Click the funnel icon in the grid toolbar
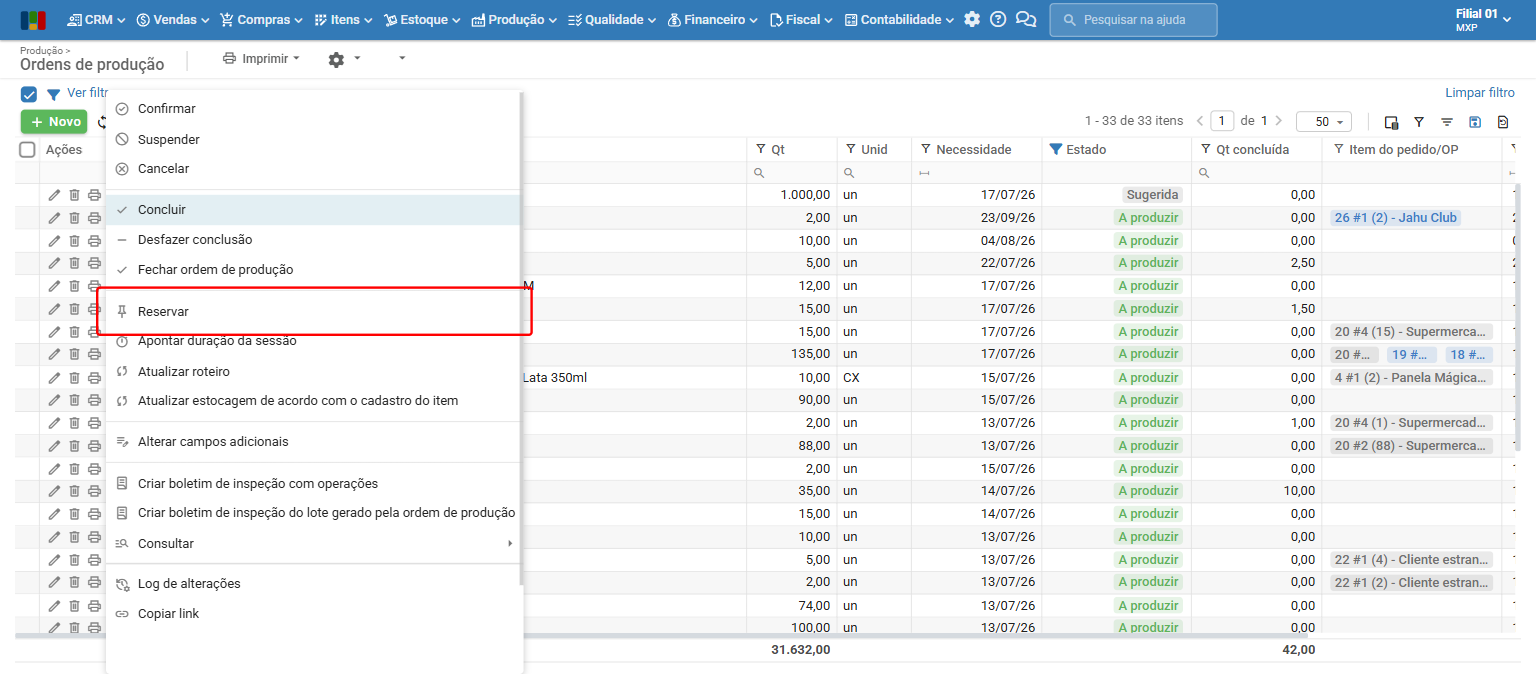Image resolution: width=1536 pixels, height=674 pixels. tap(1419, 122)
